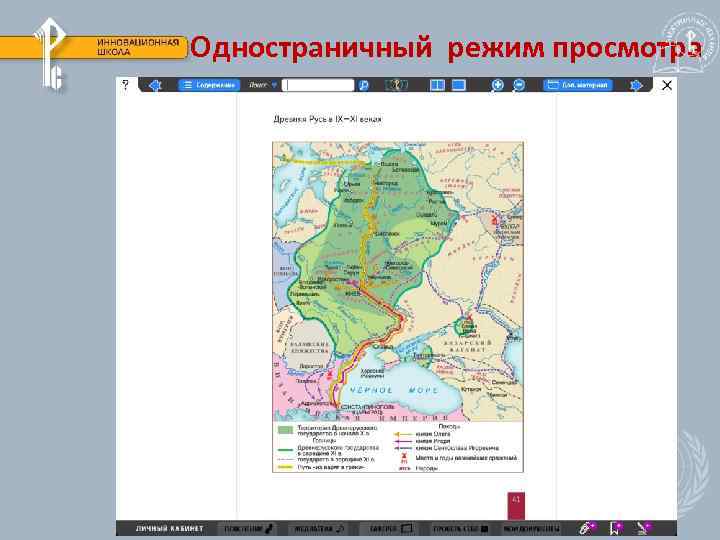The width and height of the screenshot is (720, 540).
Task: Zoom out with the minus magnifier
Action: coord(518,85)
